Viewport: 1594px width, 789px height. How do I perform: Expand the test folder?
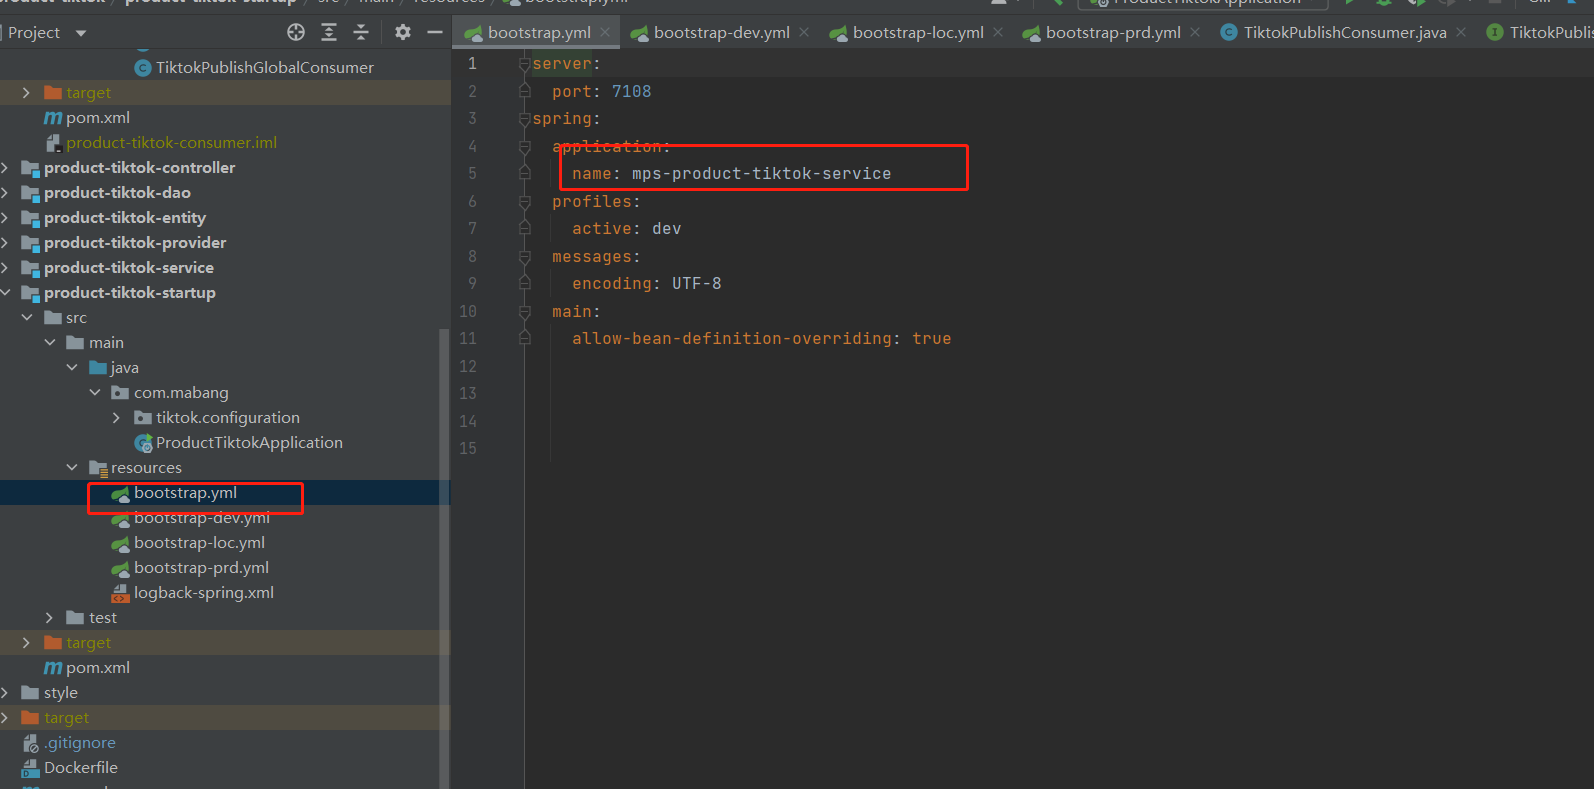49,618
